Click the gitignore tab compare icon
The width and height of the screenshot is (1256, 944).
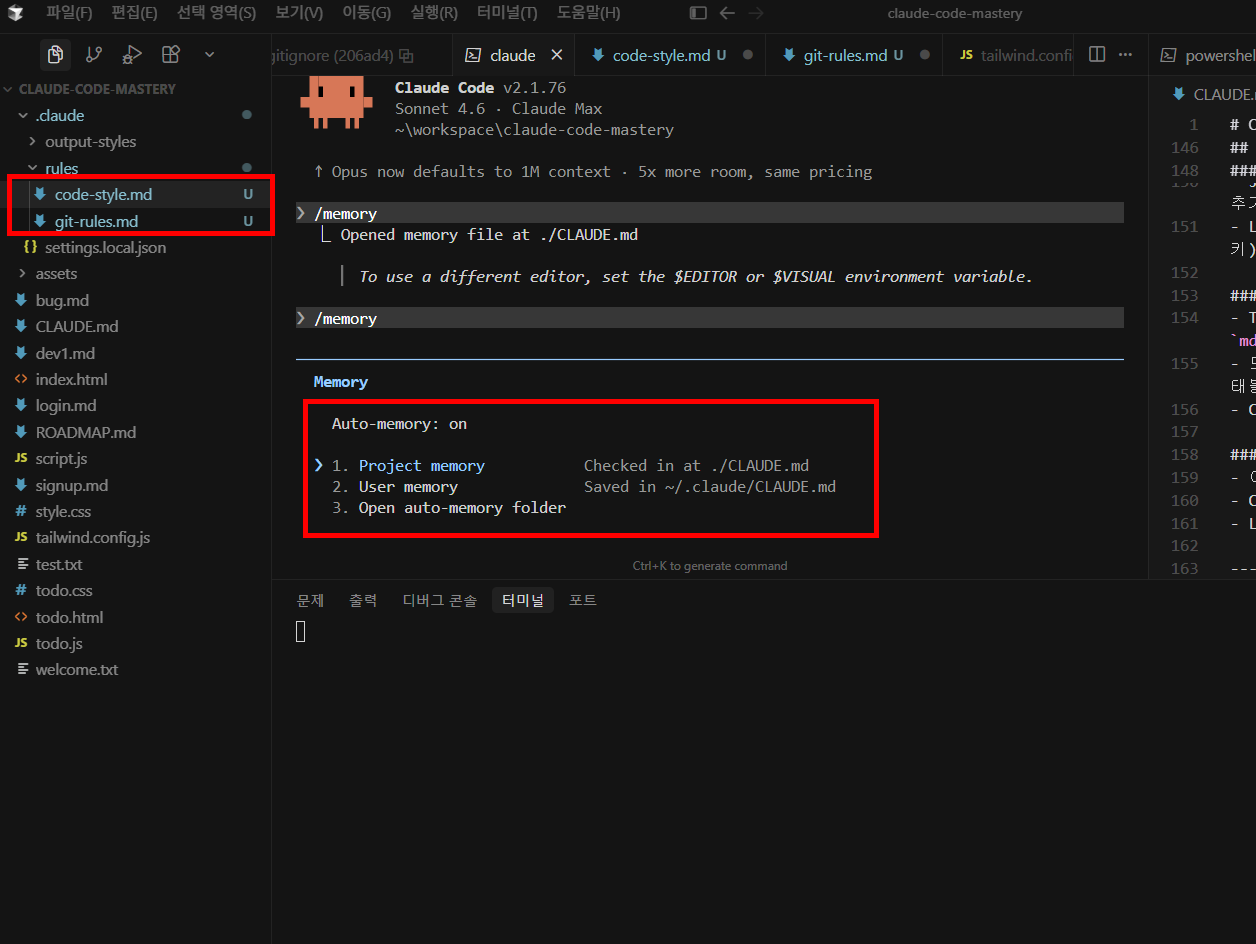406,56
